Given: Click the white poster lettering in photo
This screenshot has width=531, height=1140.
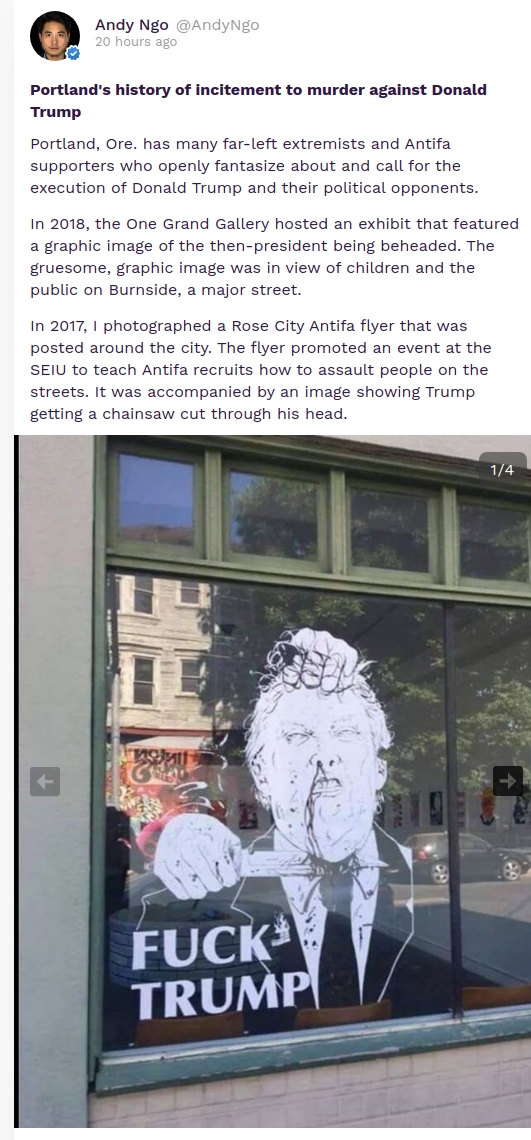Looking at the screenshot, I should click(222, 973).
